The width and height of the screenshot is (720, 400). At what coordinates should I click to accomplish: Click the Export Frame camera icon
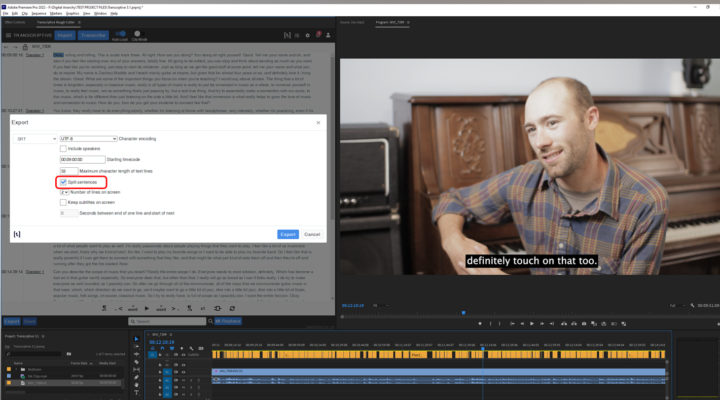click(x=584, y=324)
